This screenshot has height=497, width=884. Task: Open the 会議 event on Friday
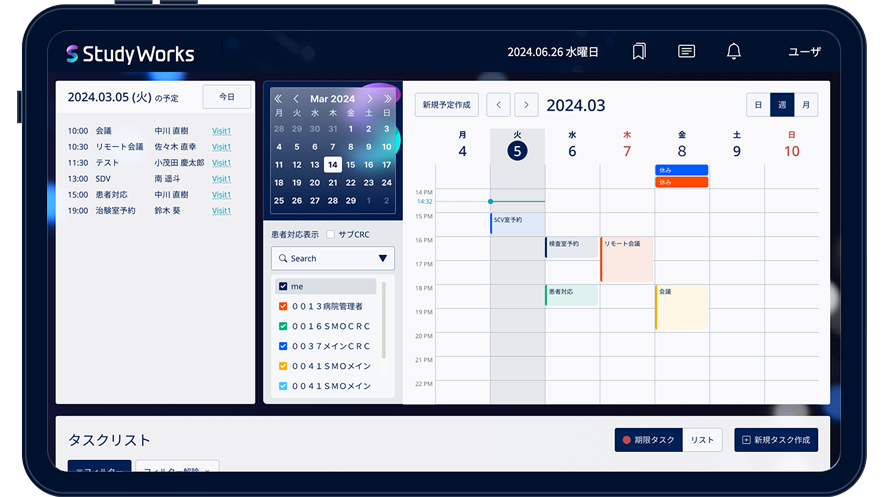(682, 307)
